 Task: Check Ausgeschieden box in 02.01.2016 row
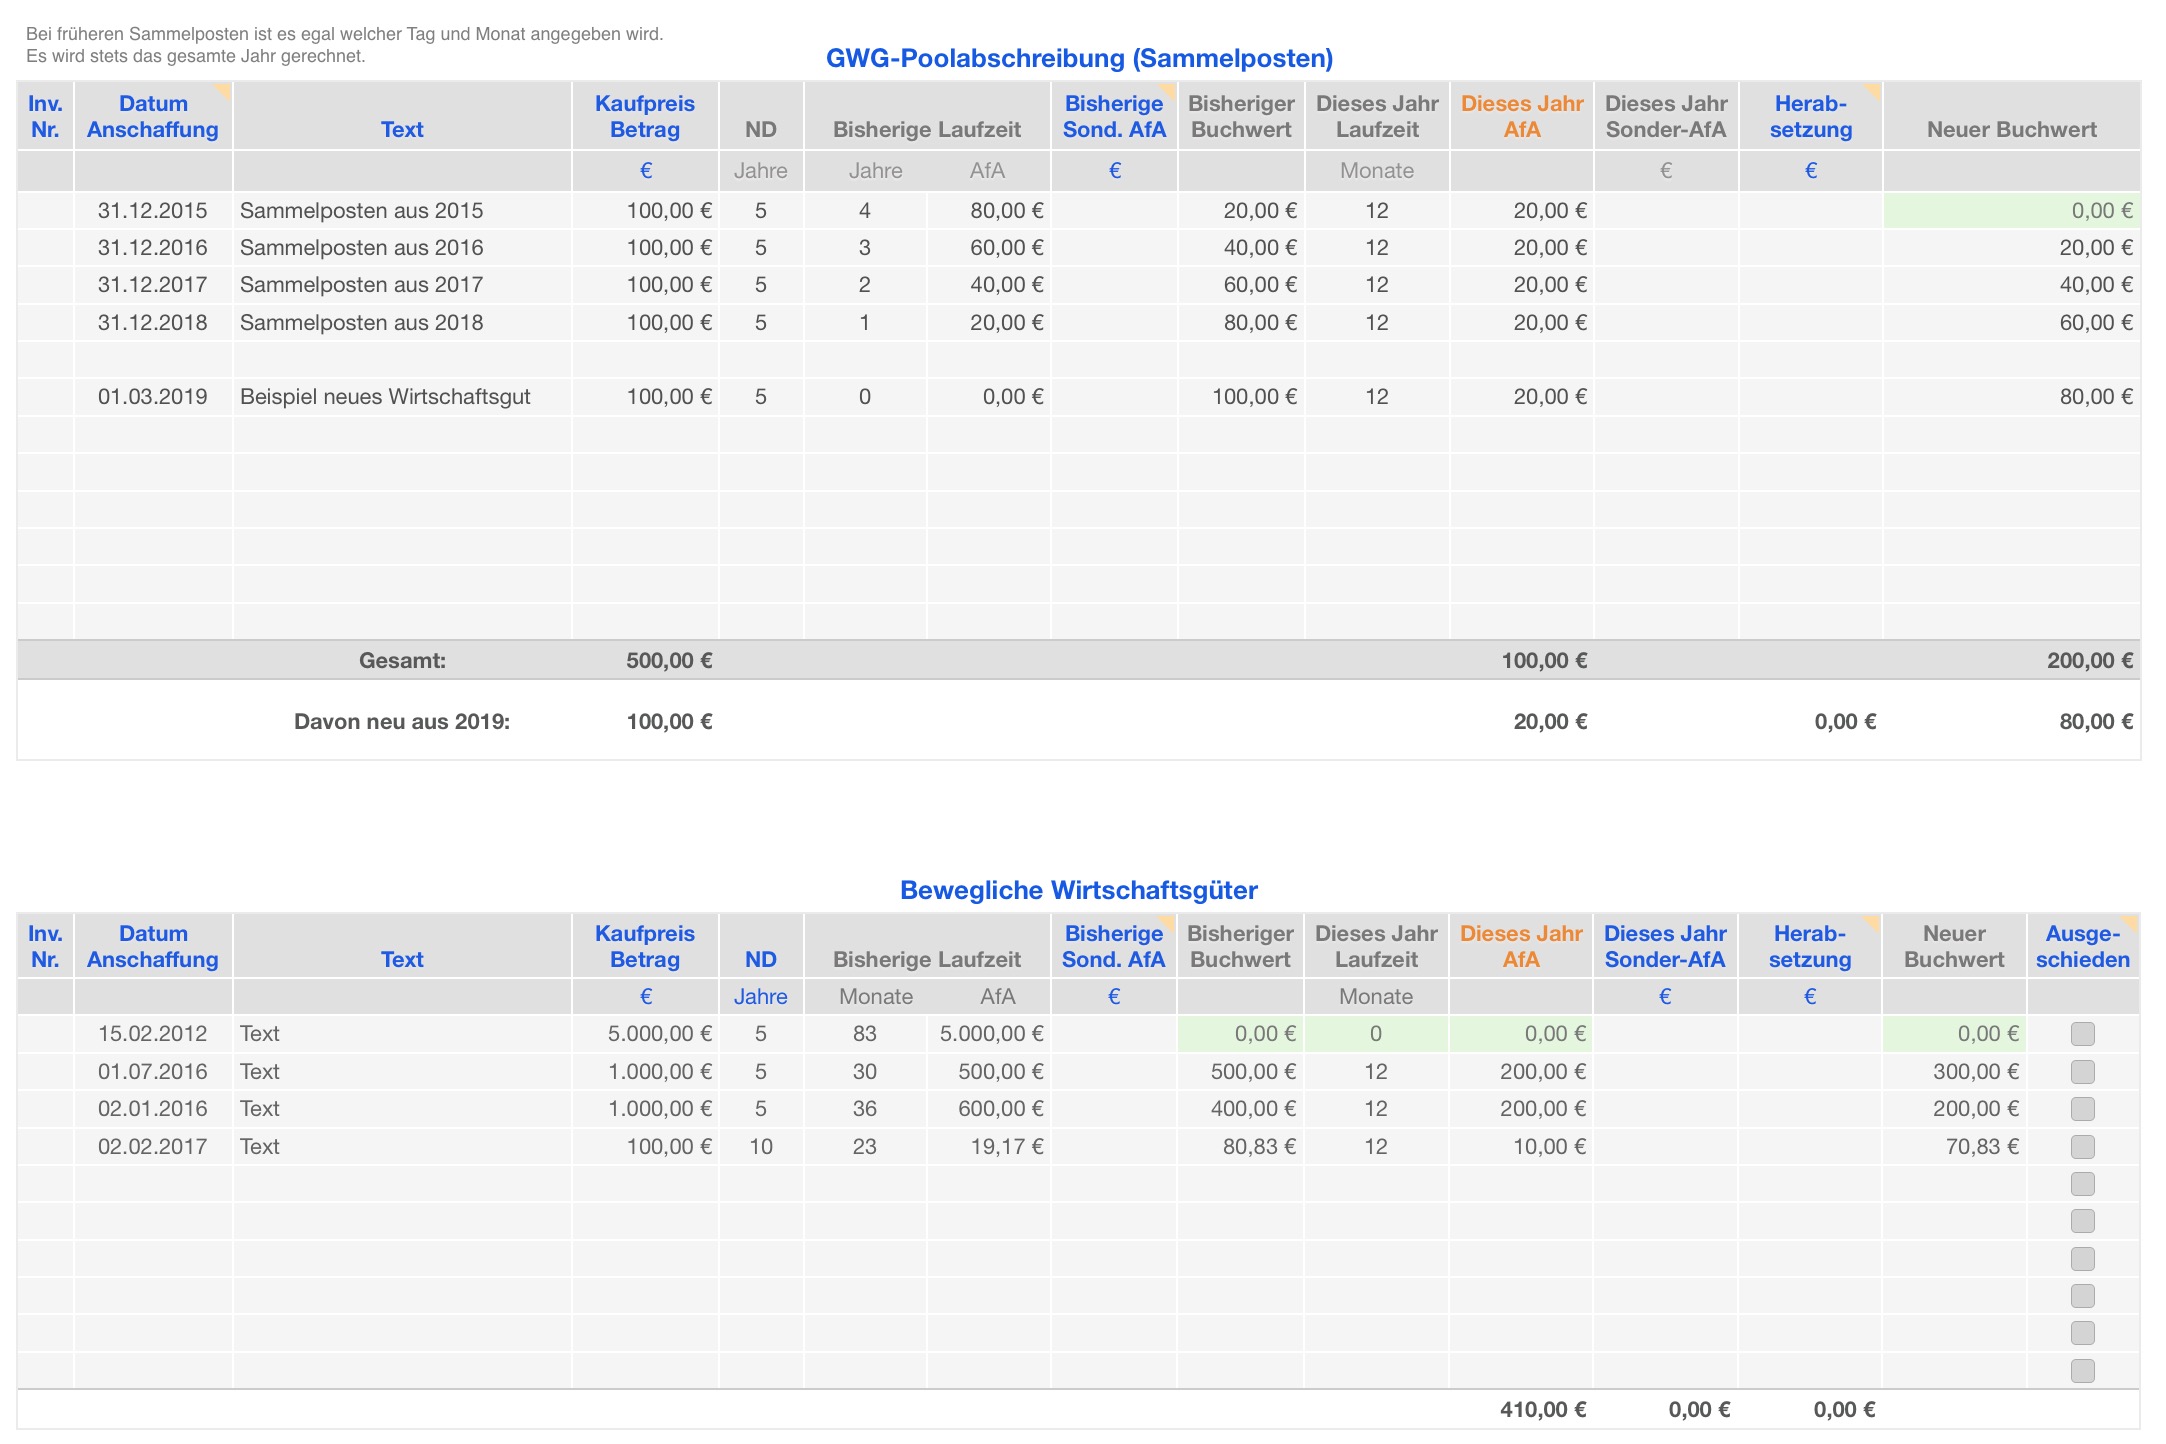coord(2082,1109)
